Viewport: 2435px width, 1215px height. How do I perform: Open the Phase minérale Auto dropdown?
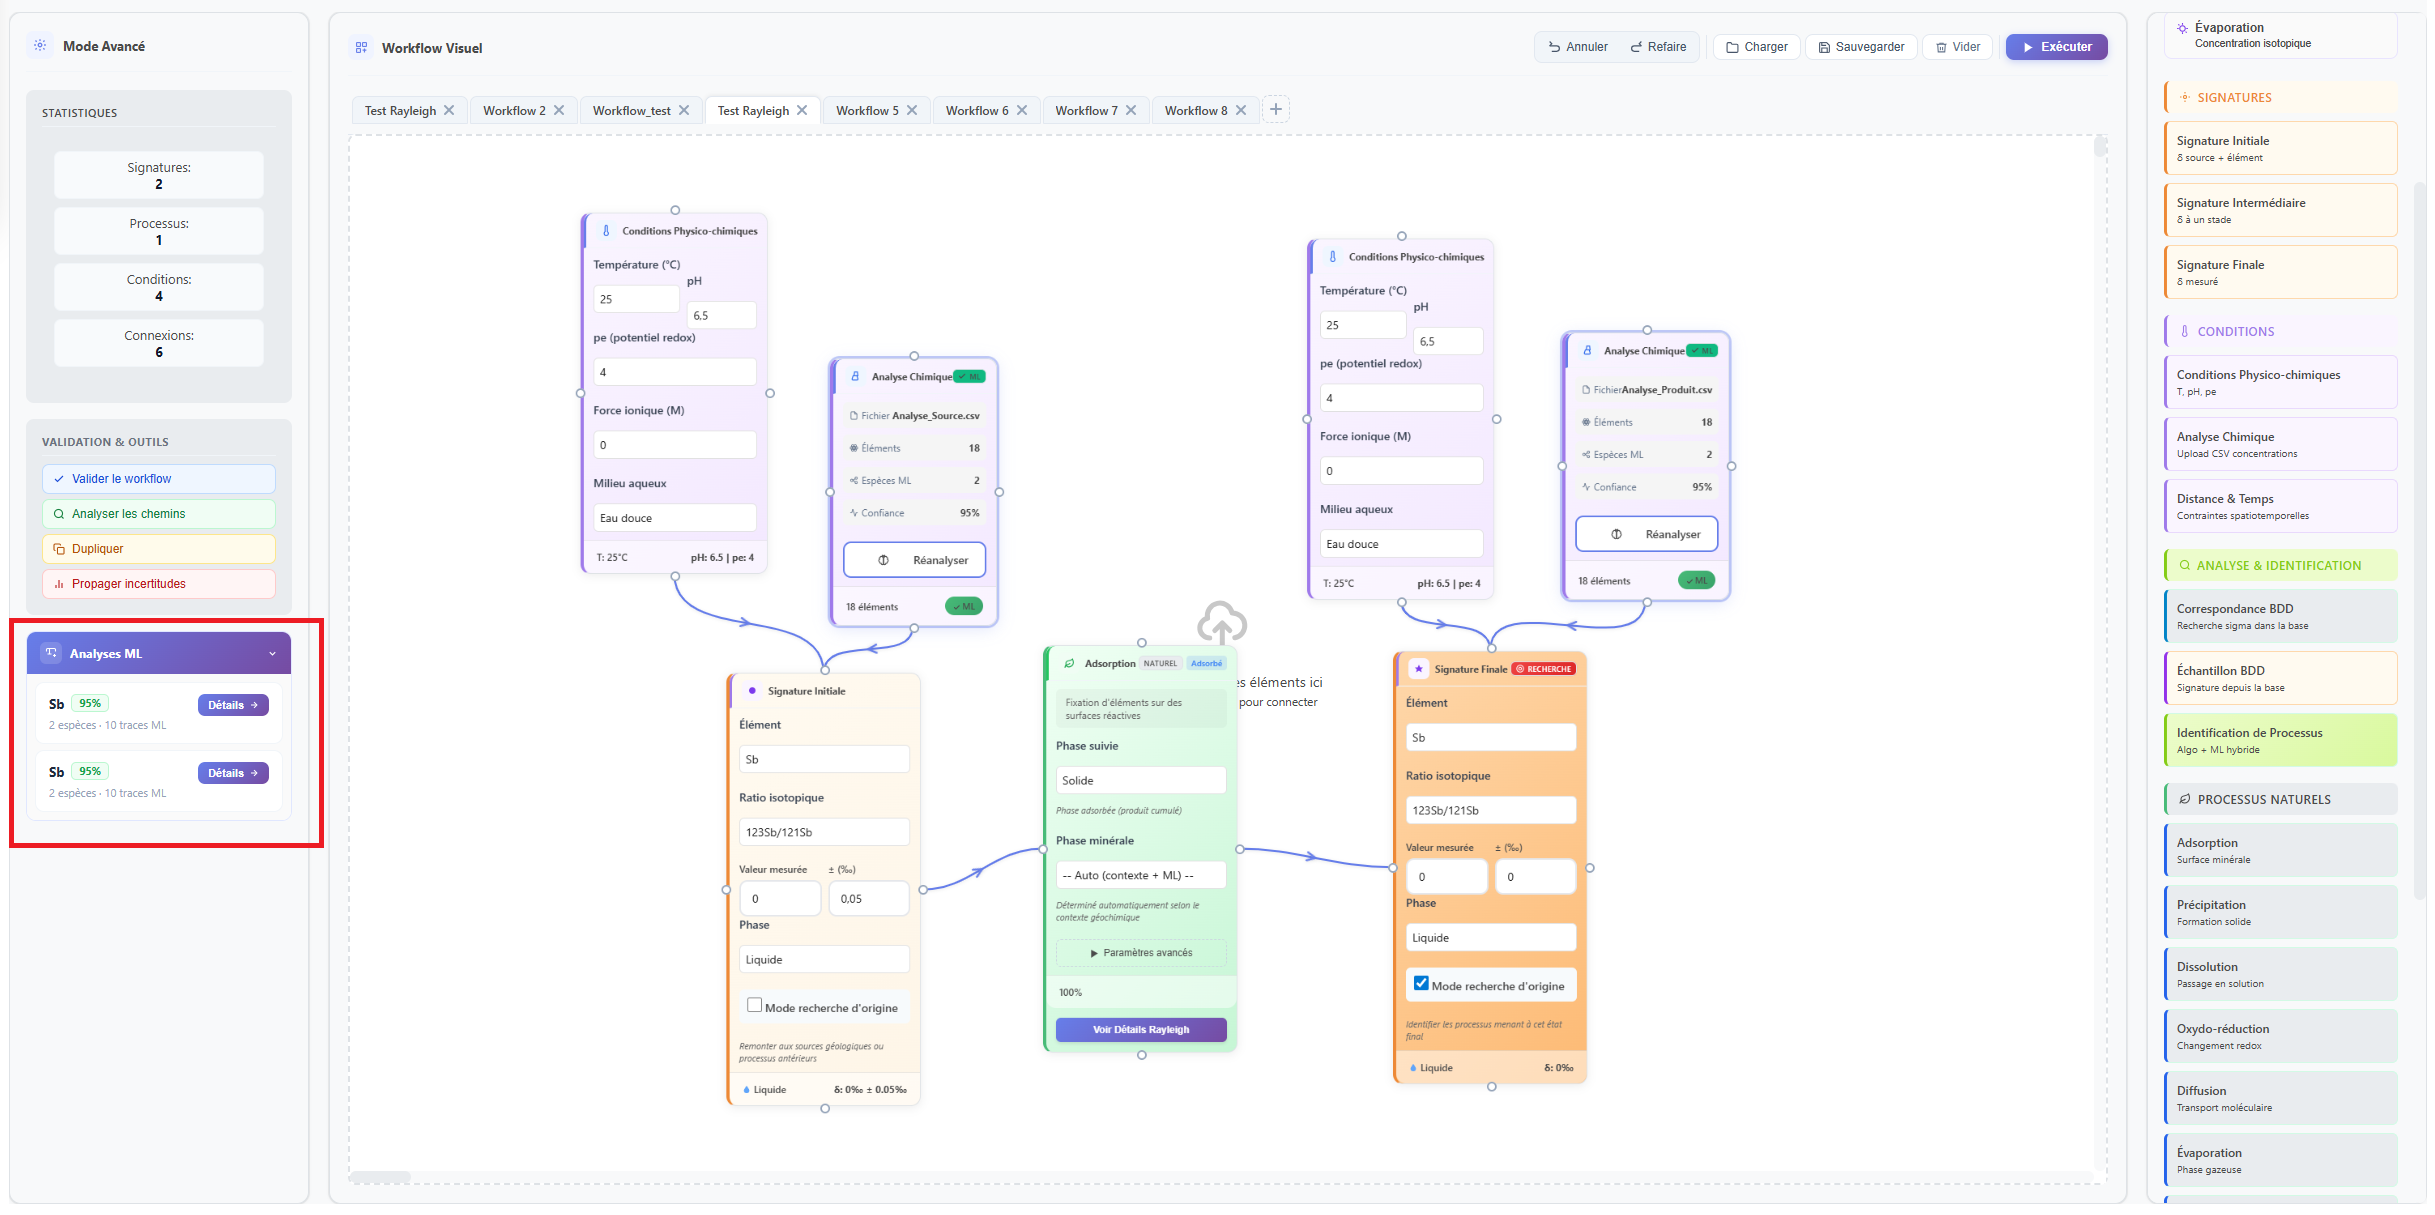1141,875
